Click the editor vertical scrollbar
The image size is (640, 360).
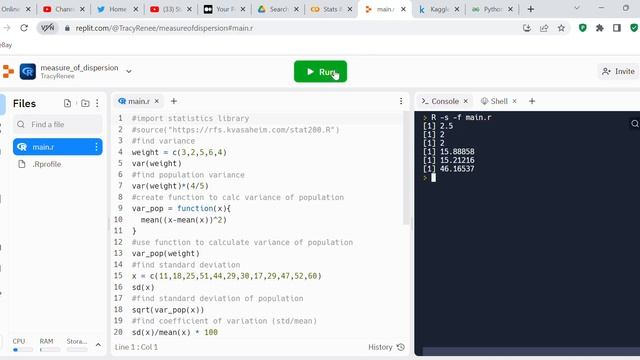point(406,168)
